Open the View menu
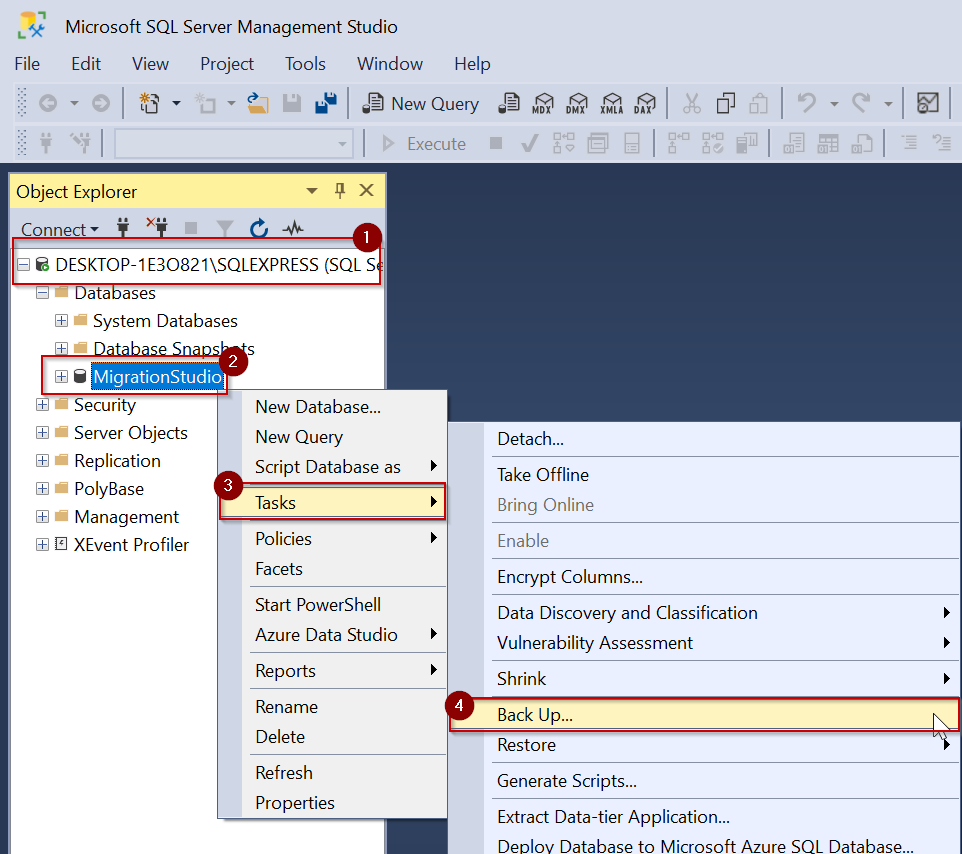Screen dimensions: 962x854 (x=150, y=64)
